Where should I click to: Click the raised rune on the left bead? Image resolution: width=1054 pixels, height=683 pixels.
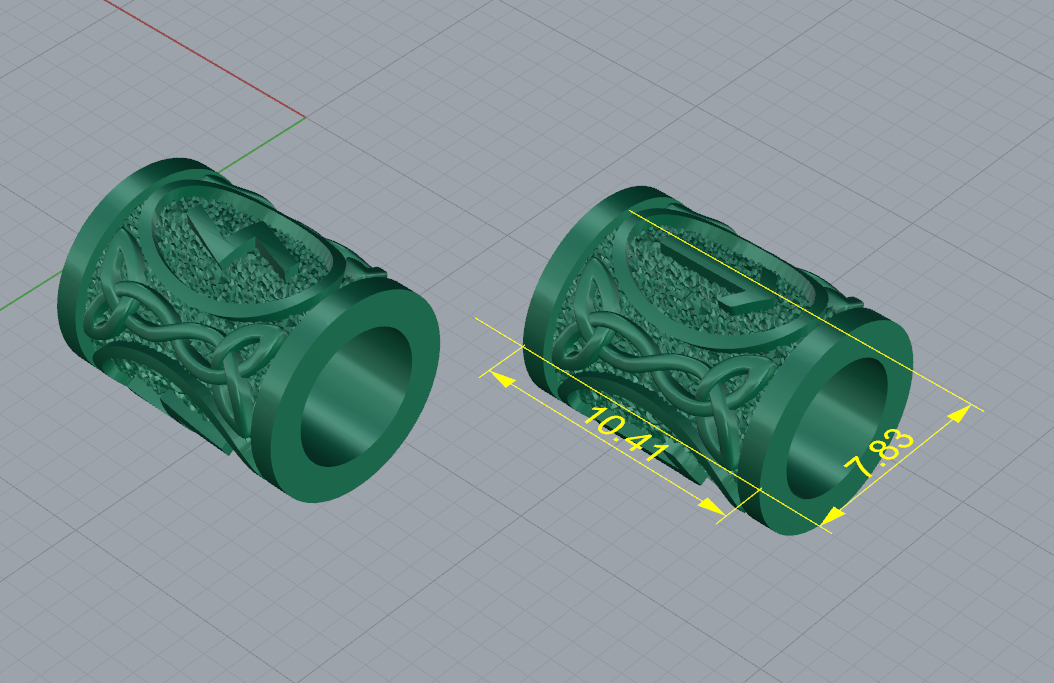pos(241,243)
